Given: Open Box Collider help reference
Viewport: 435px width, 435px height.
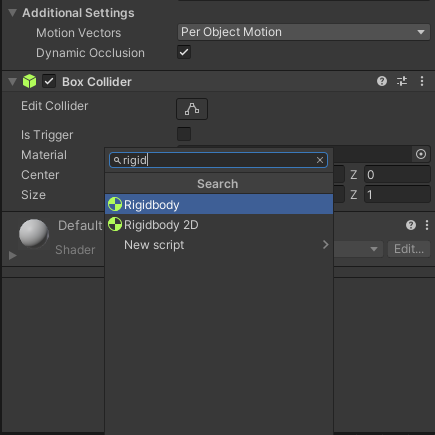Looking at the screenshot, I should [x=382, y=81].
